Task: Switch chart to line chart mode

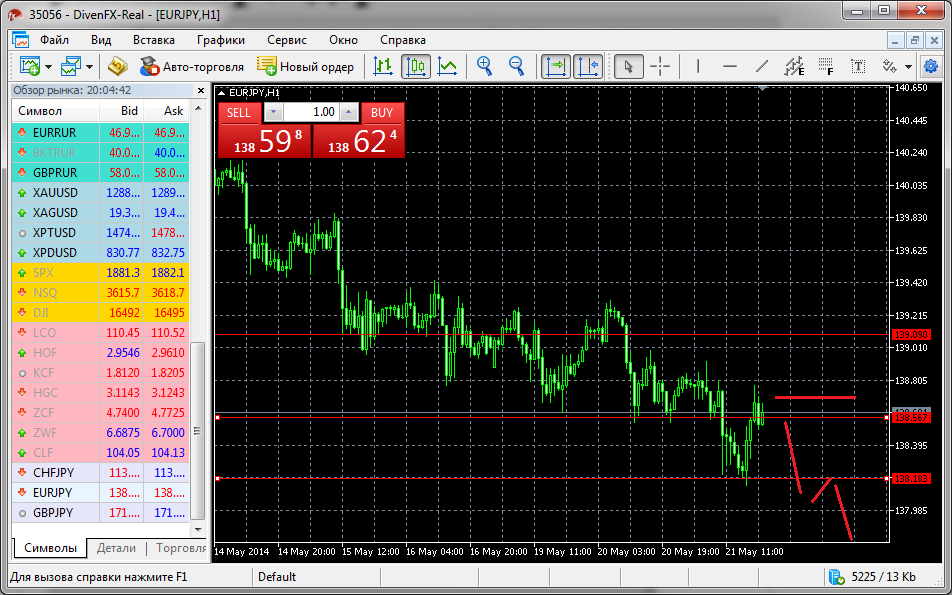Action: (448, 66)
